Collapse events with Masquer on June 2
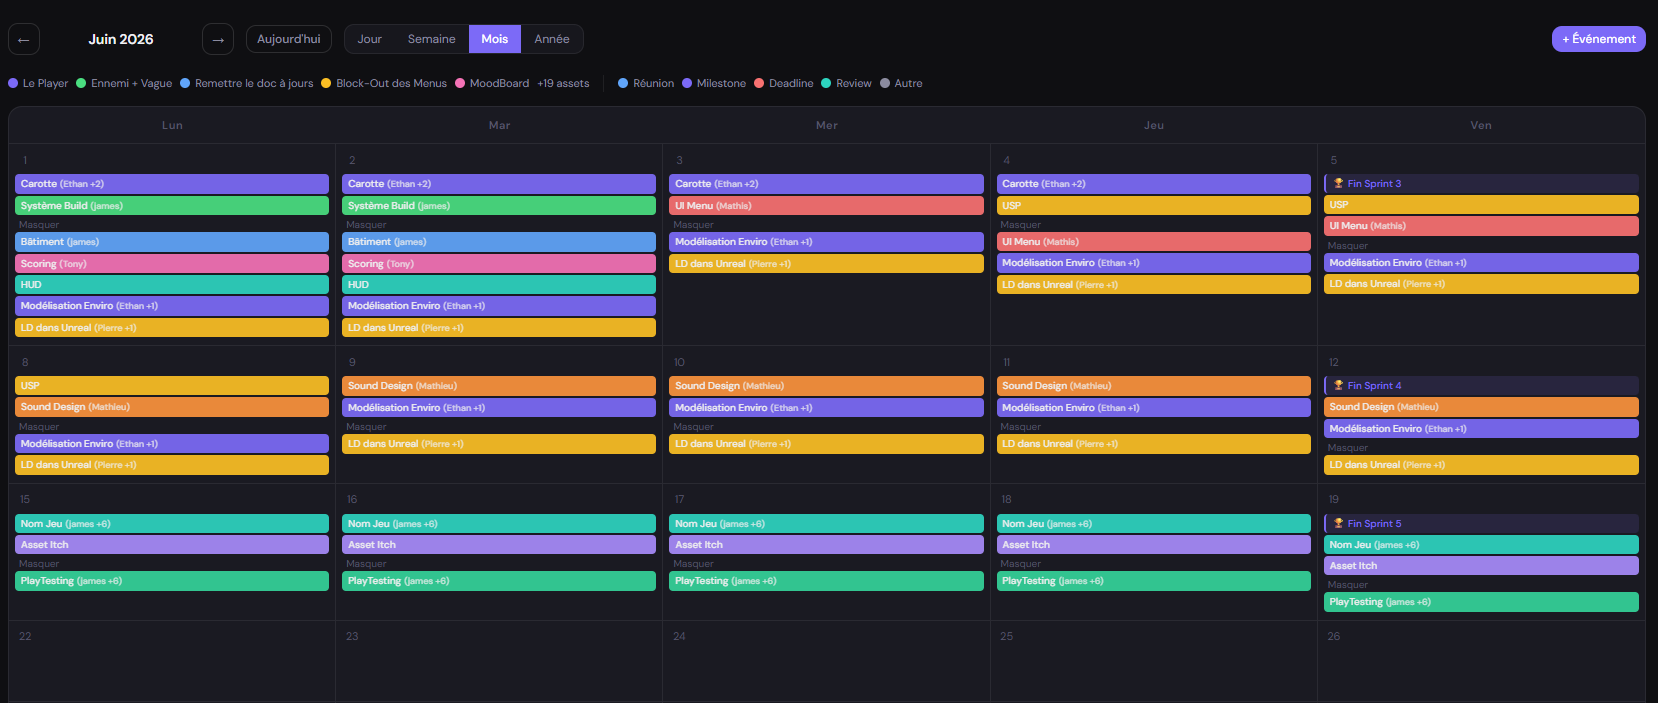 pos(366,225)
